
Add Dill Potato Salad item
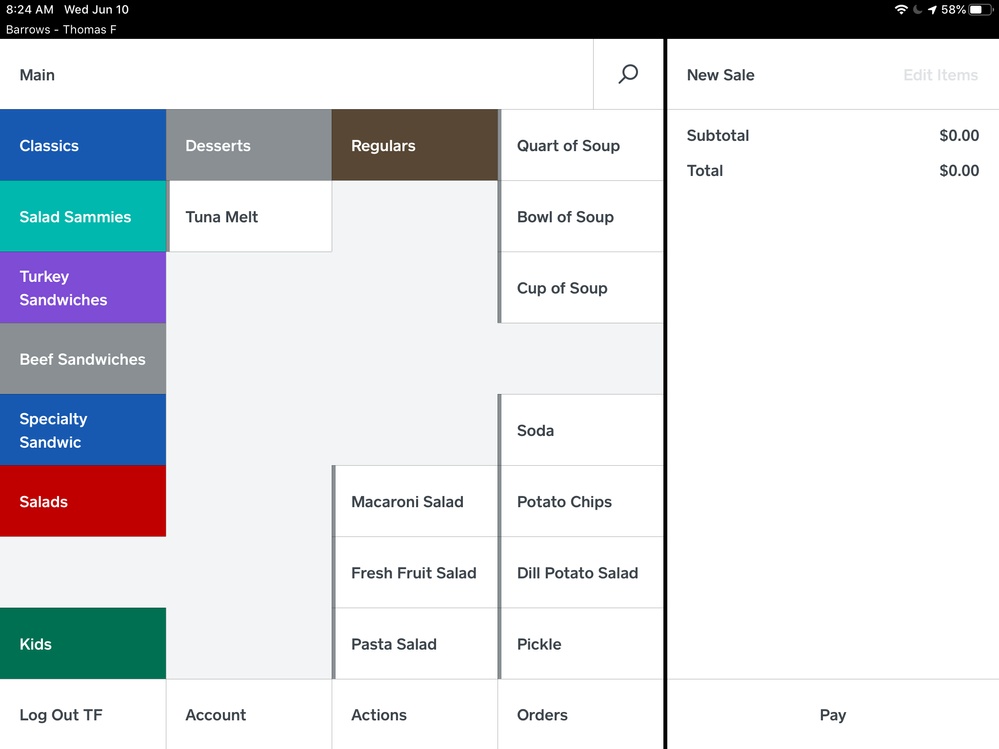pos(581,573)
